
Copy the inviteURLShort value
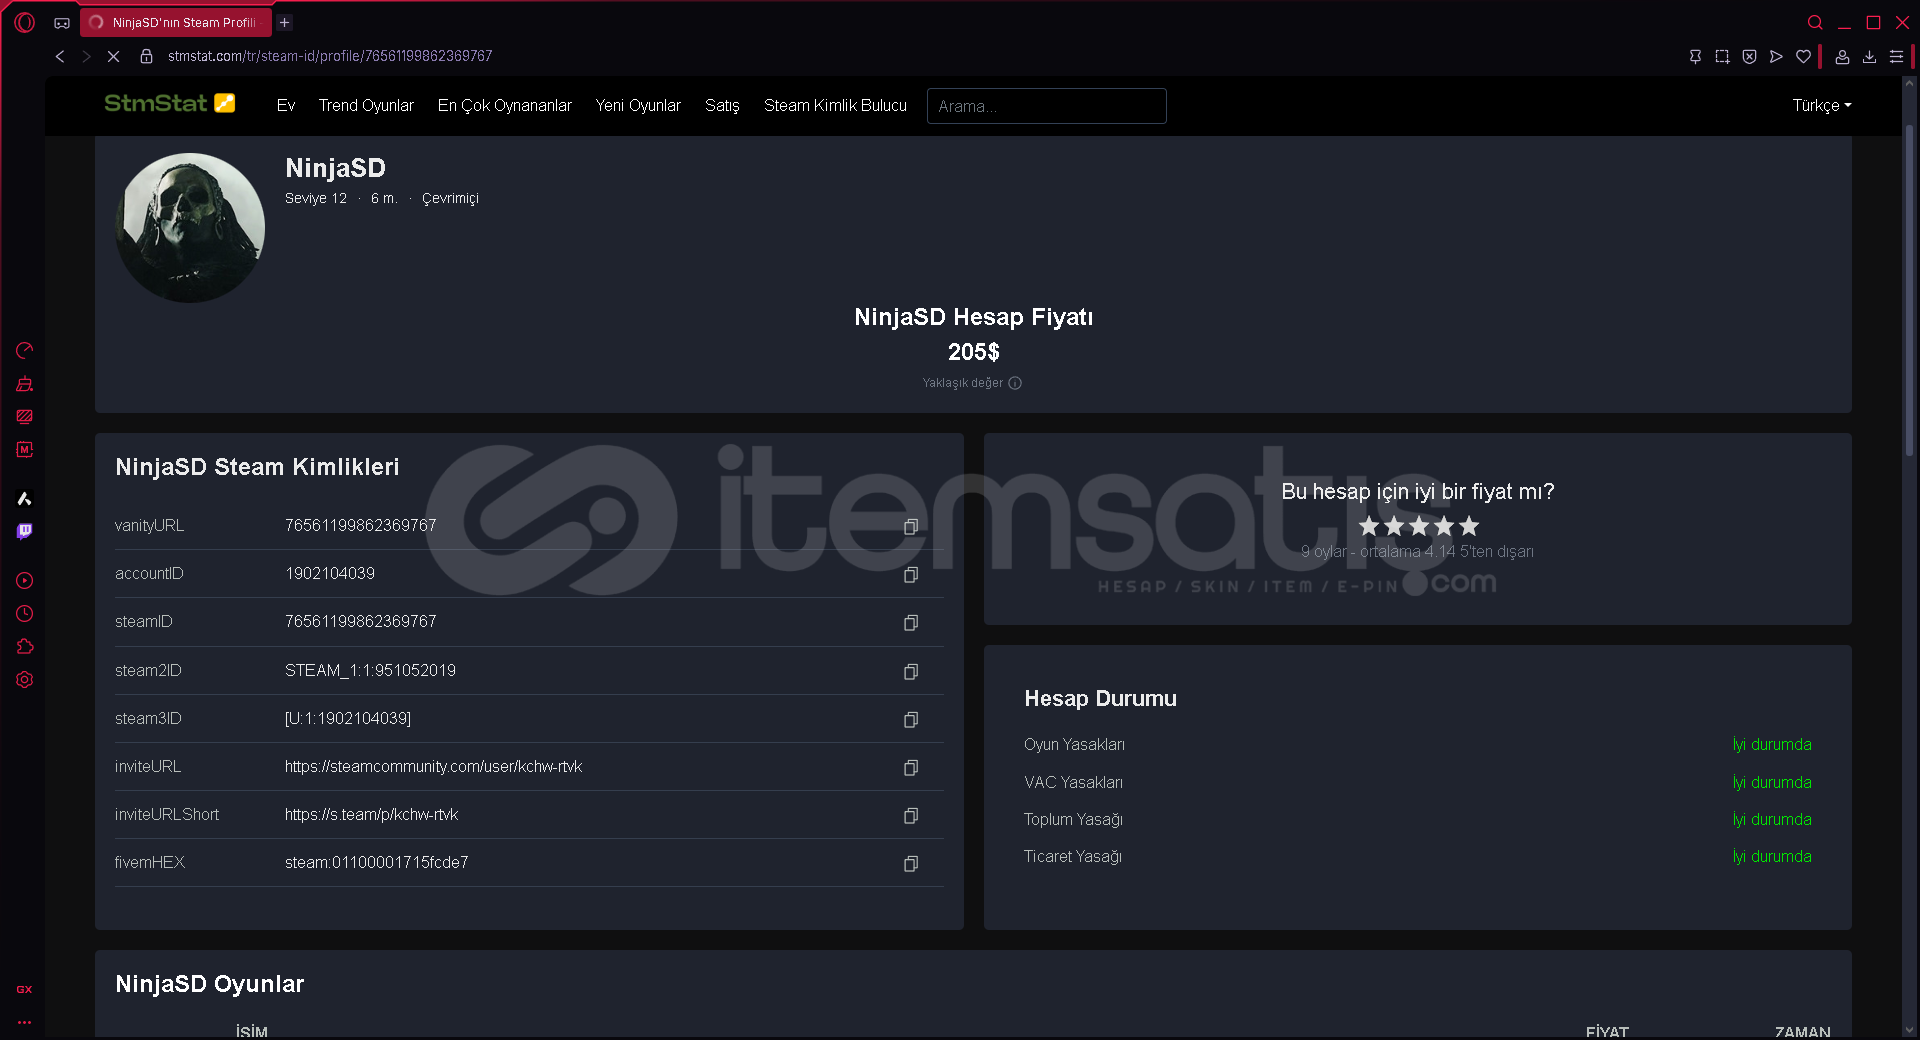coord(911,815)
